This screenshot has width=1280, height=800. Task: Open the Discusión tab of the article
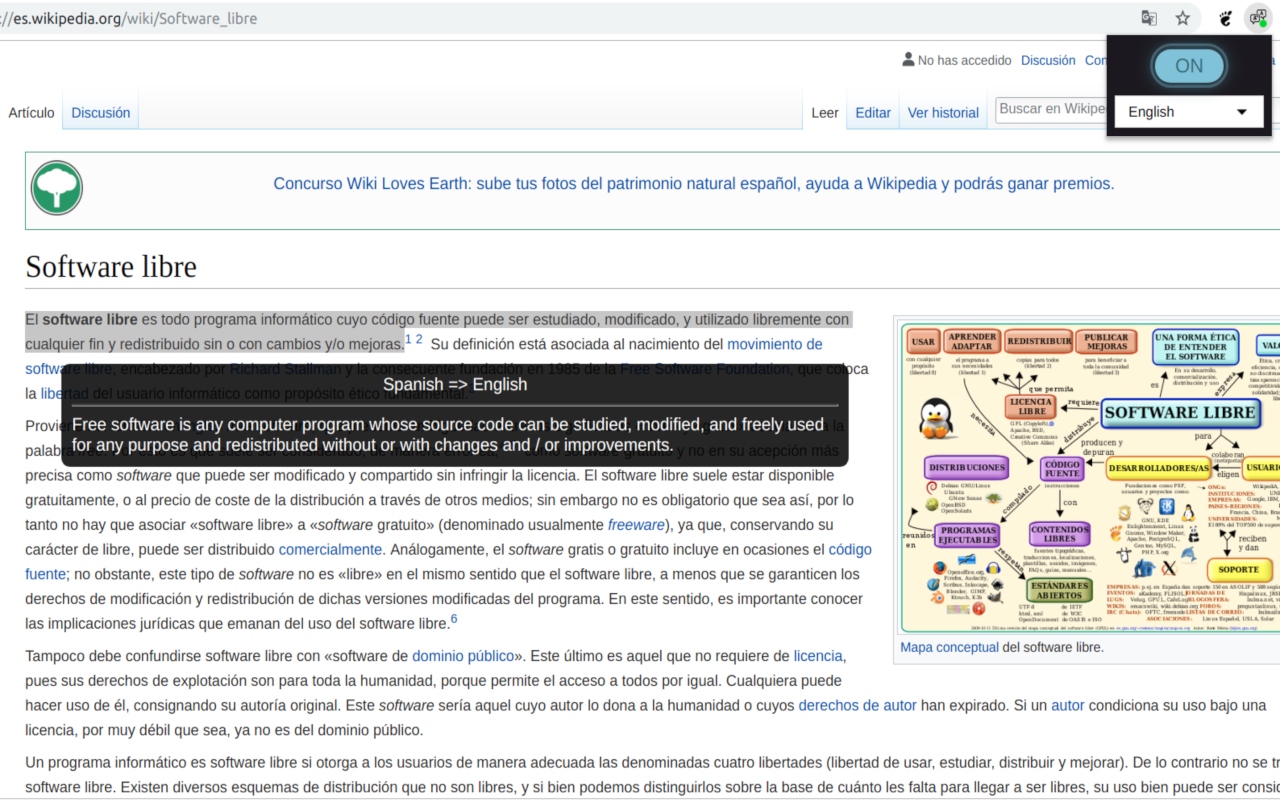point(100,113)
